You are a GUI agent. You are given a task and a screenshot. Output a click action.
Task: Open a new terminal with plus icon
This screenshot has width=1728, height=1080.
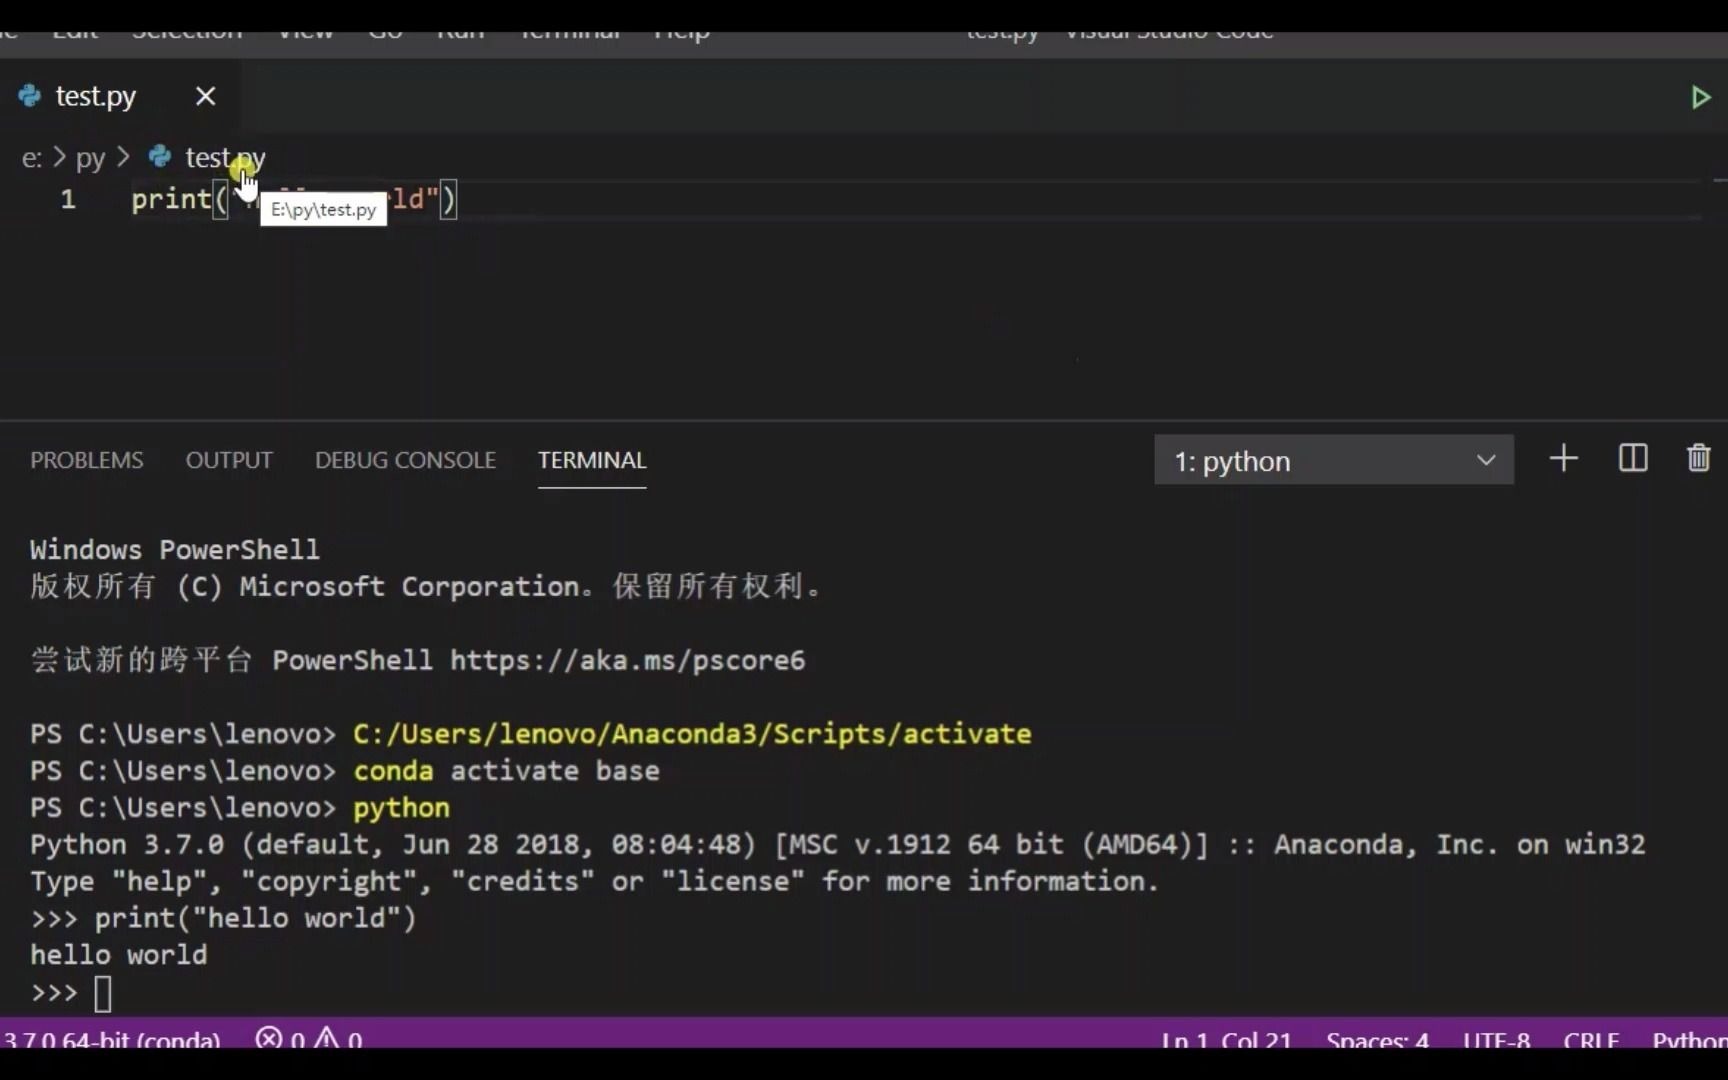tap(1563, 458)
